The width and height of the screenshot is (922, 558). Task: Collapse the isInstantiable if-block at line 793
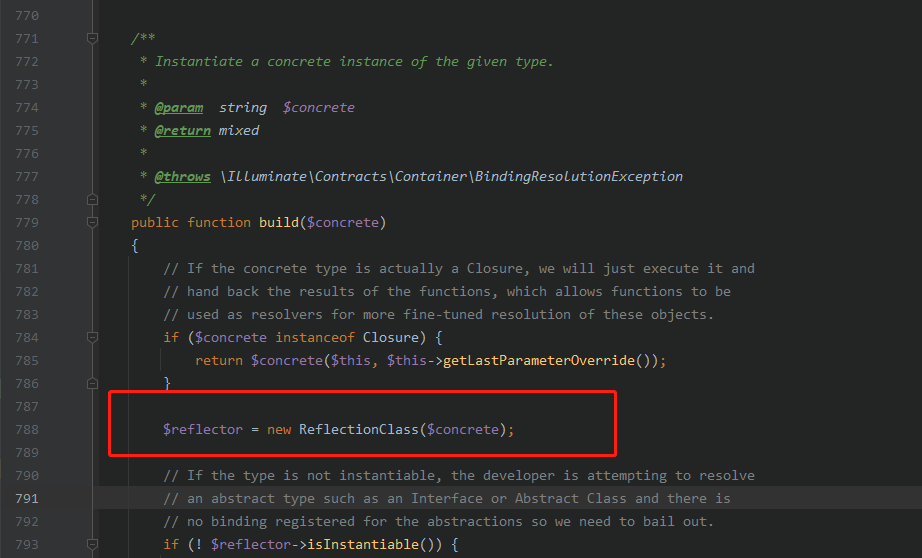click(92, 544)
